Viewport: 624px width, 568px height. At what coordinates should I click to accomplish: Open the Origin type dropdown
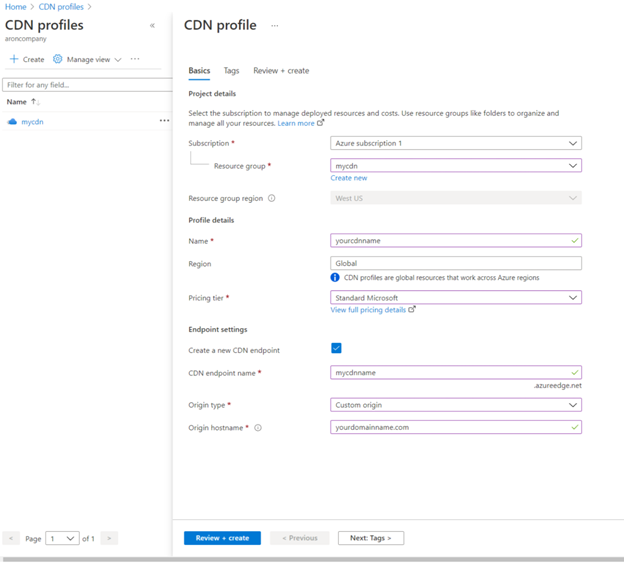point(456,405)
